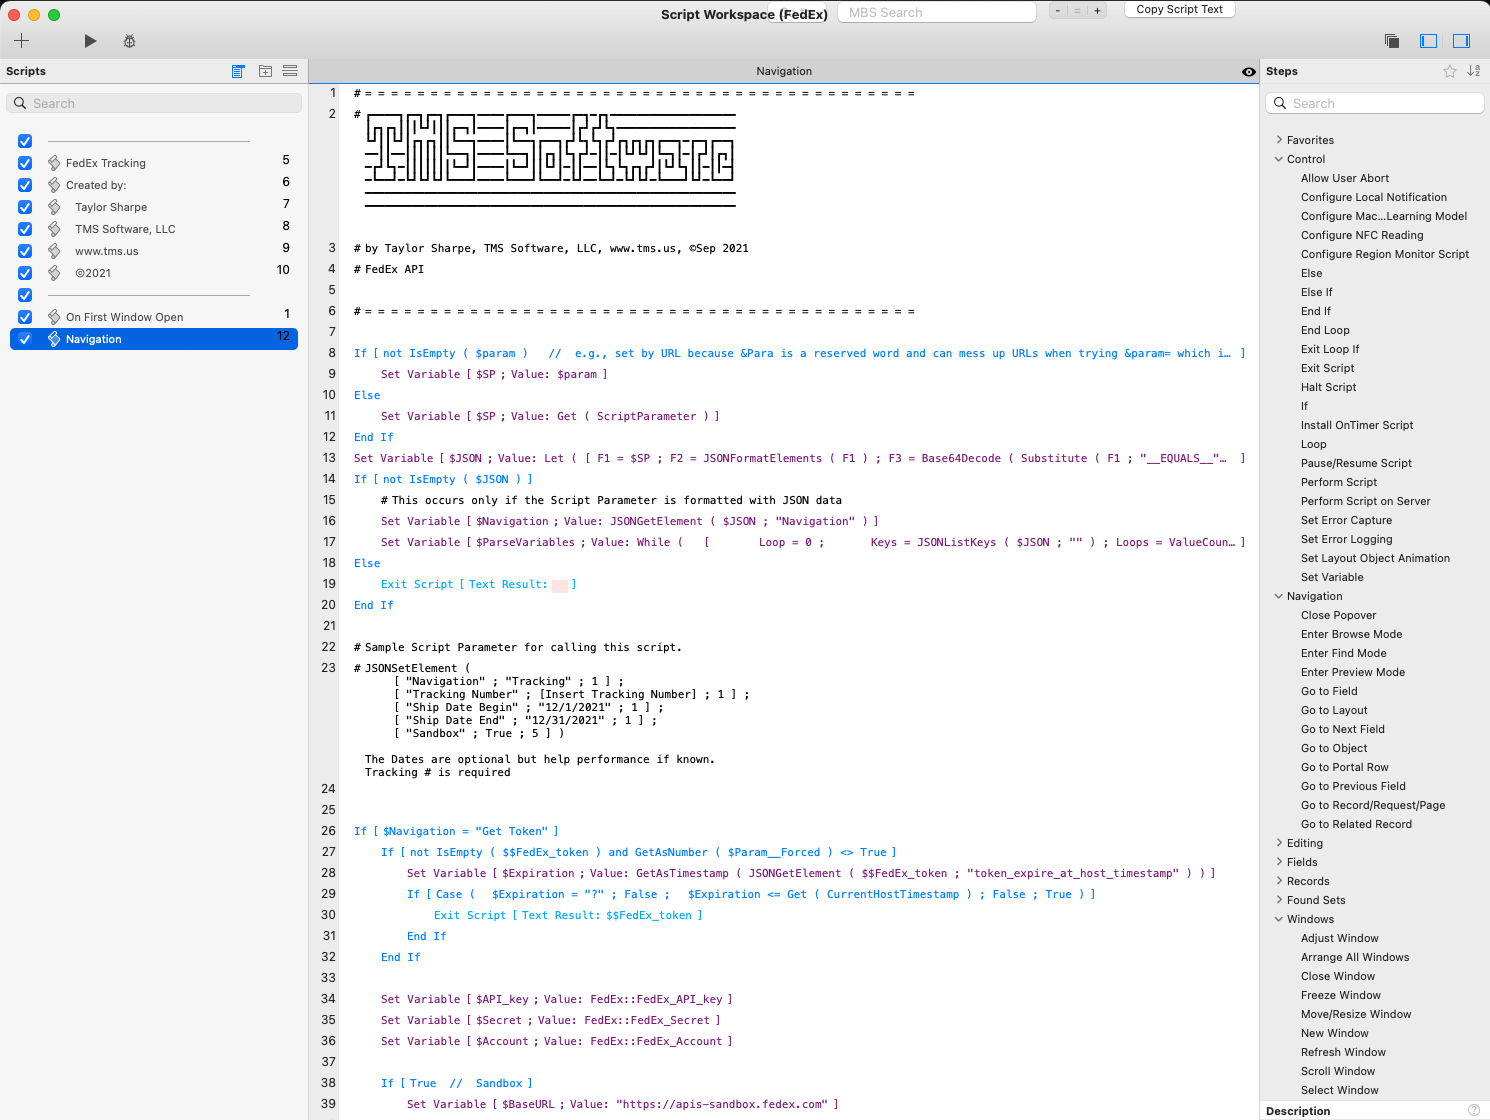Uncheck the ©2021 script checkbox
The image size is (1490, 1120).
[25, 273]
